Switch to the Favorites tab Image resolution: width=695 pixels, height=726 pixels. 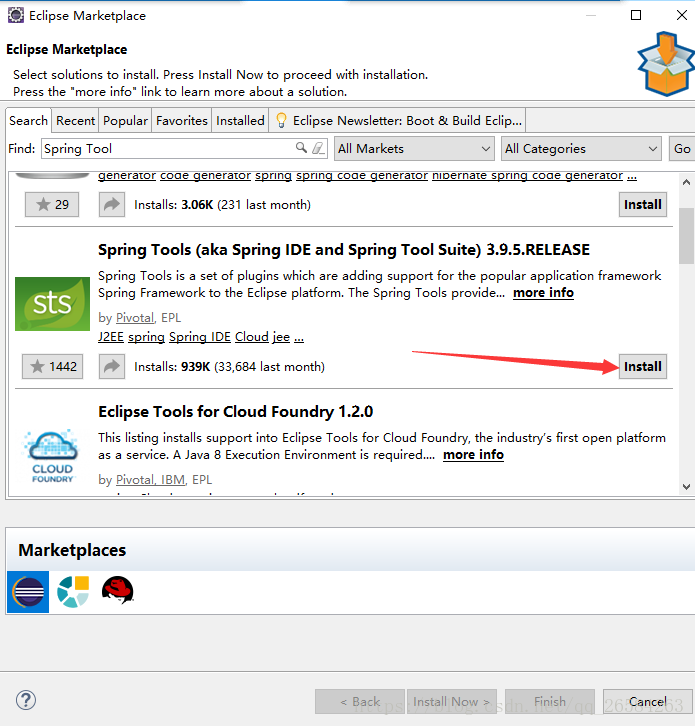[x=182, y=121]
